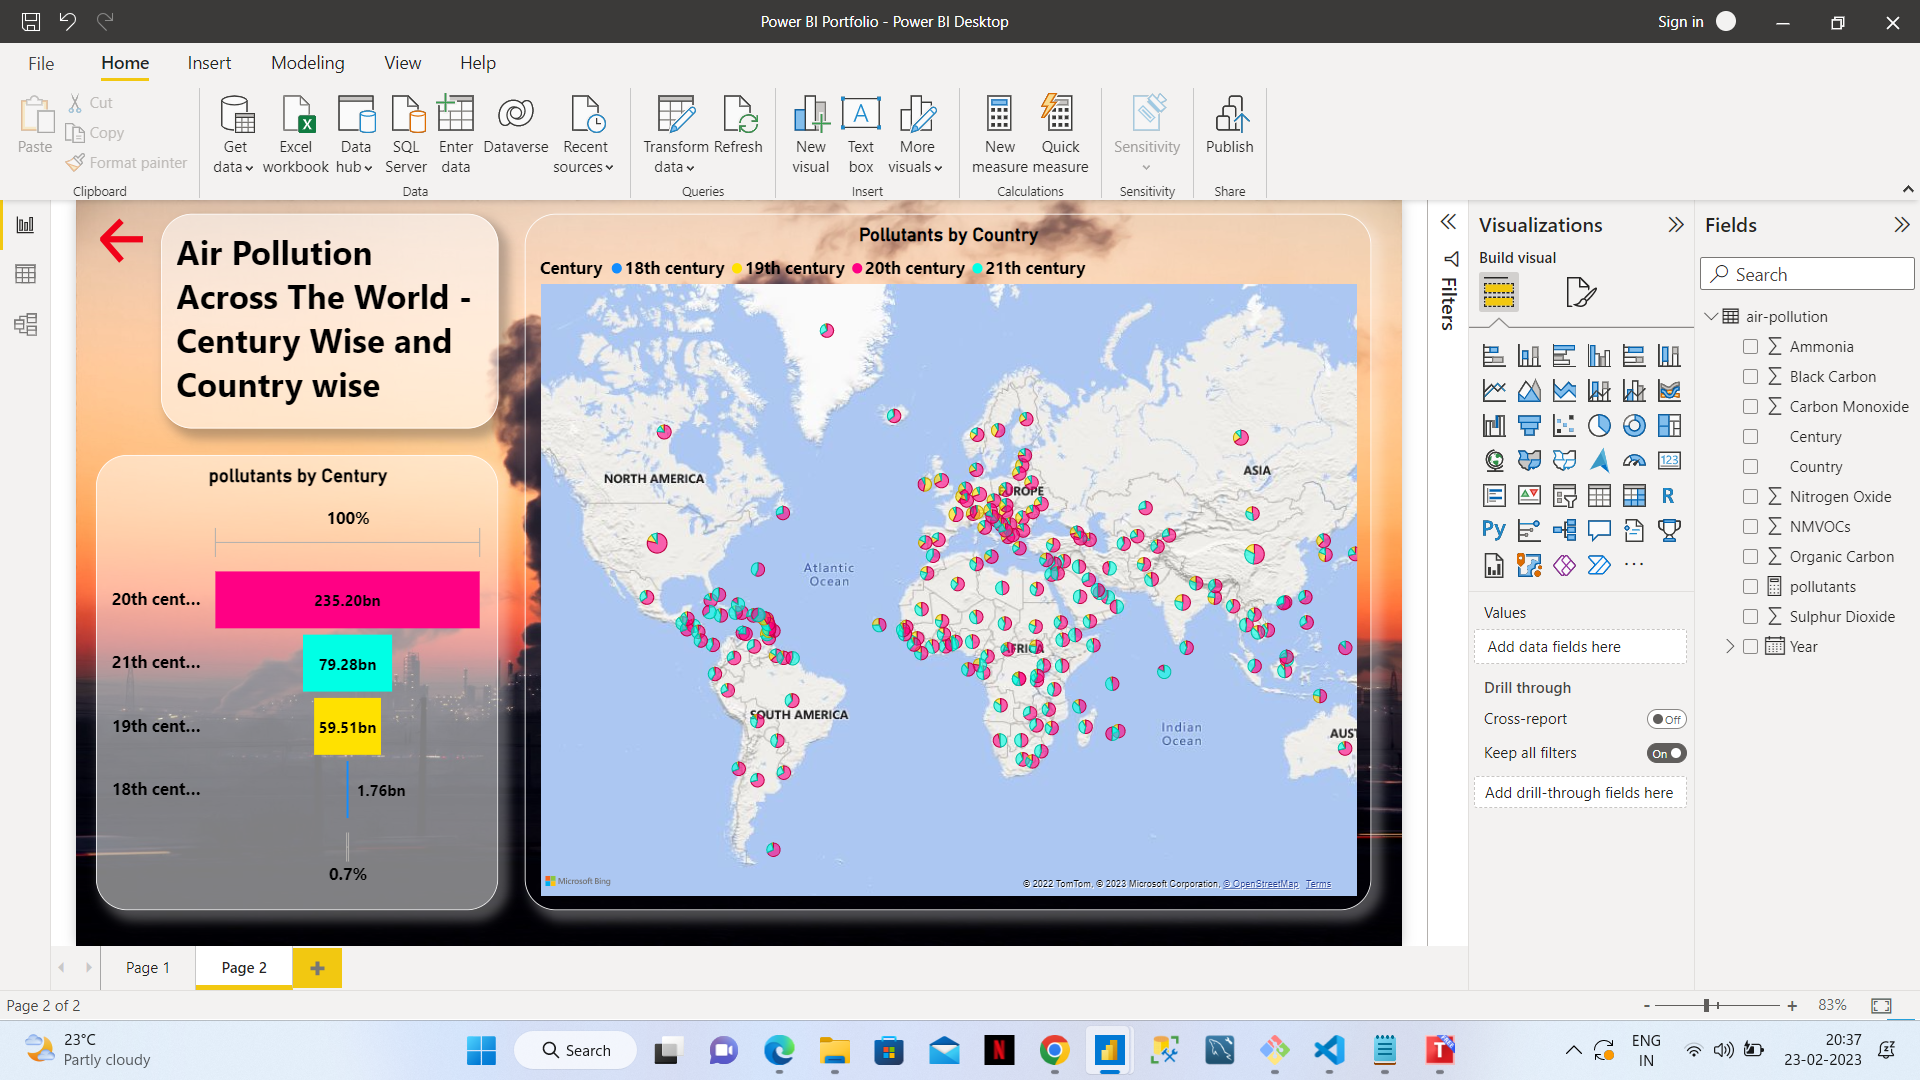Switch to the Modeling ribbon tab
The height and width of the screenshot is (1080, 1920).
click(x=307, y=62)
